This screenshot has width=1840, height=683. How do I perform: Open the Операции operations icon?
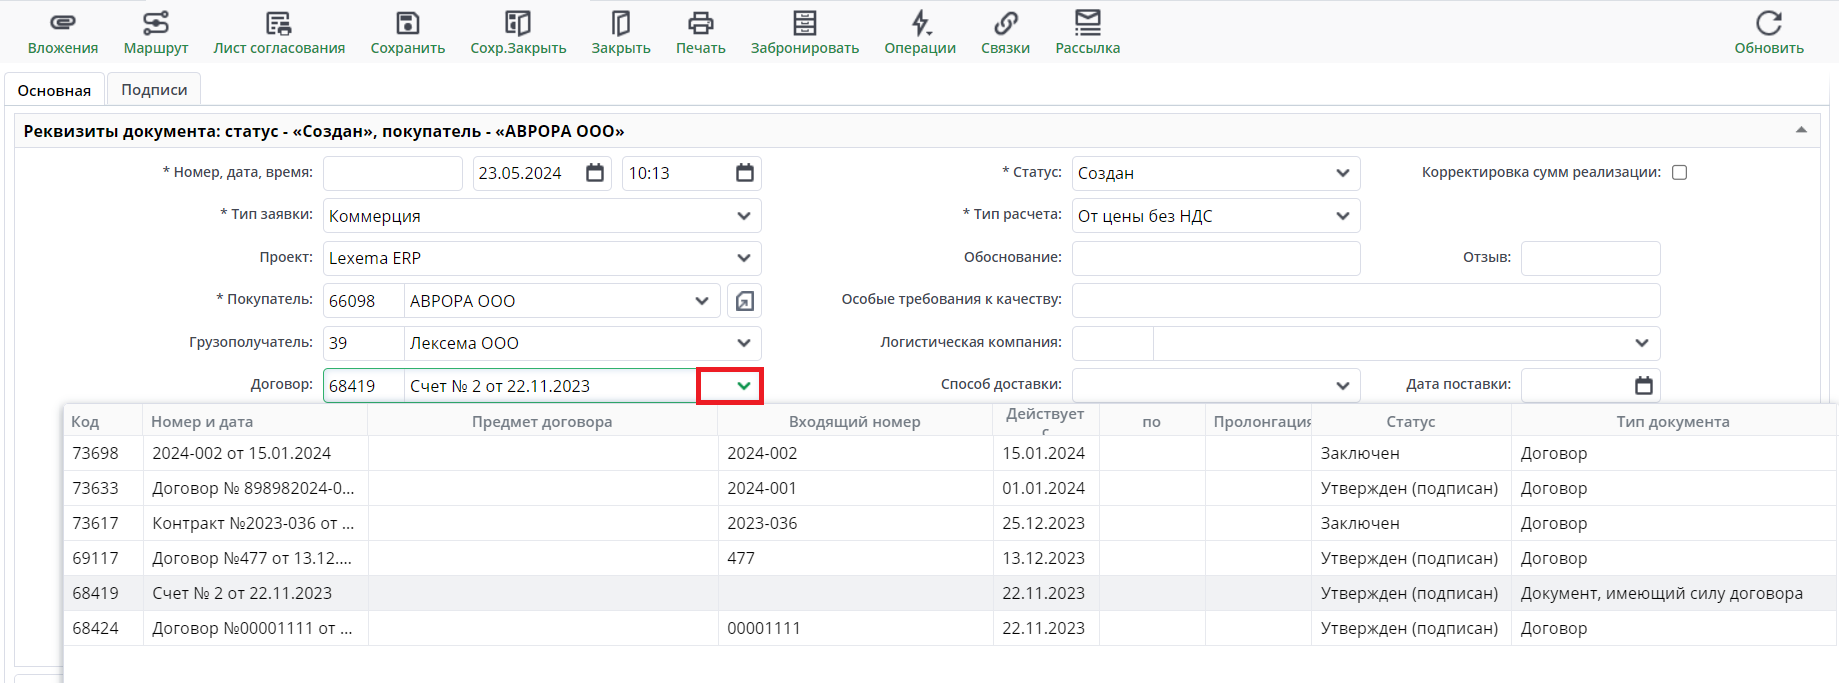click(920, 23)
